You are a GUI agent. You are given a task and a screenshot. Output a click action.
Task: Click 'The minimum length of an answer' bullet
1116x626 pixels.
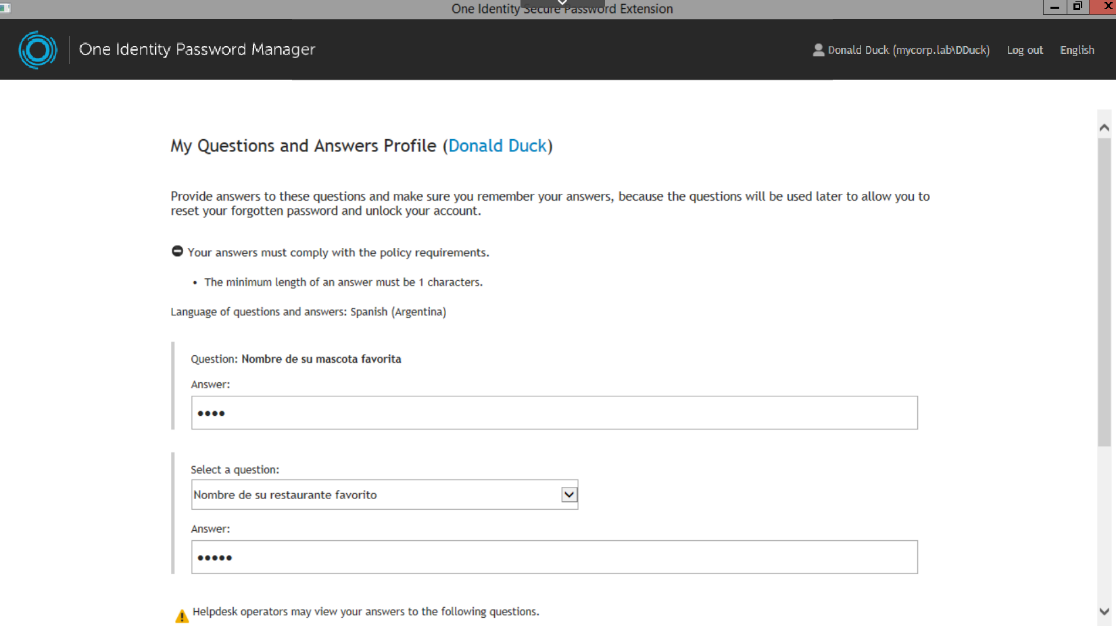(x=343, y=282)
